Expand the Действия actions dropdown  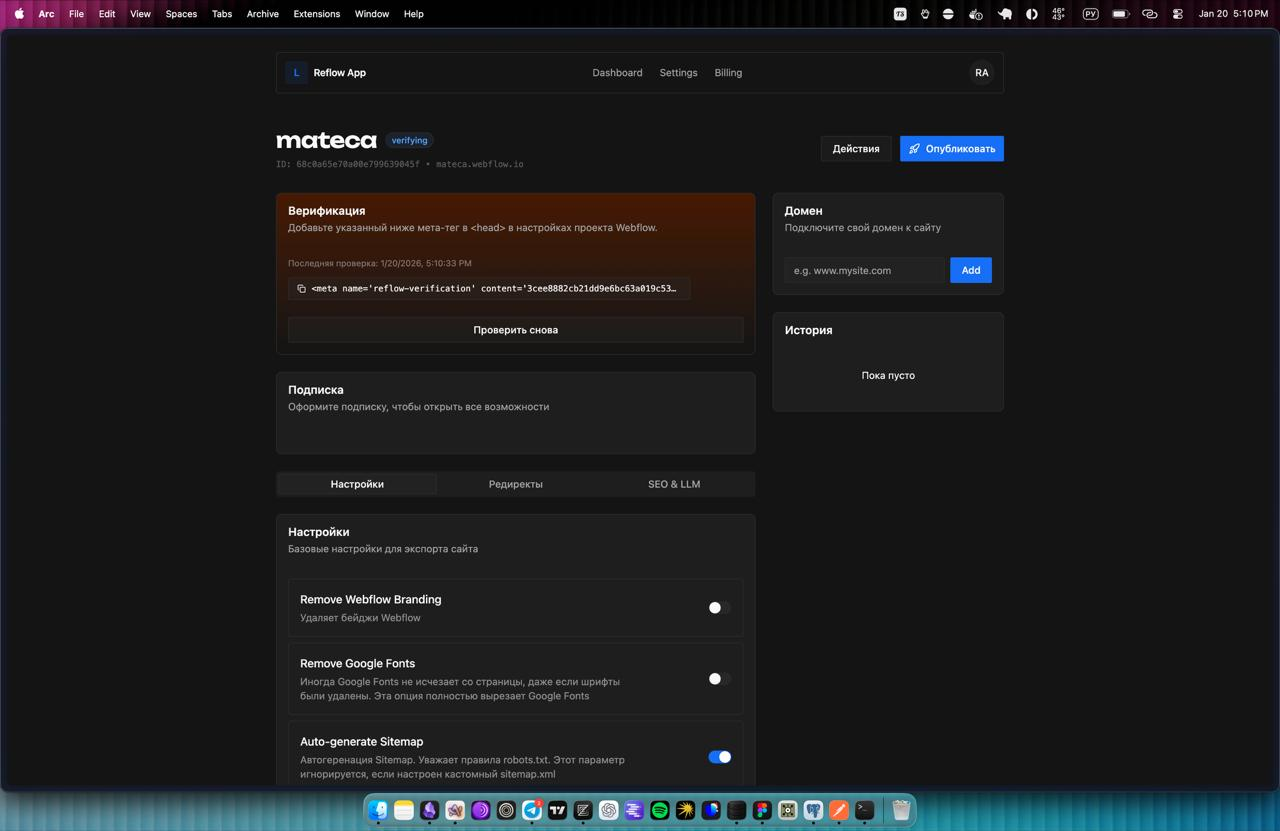coord(856,149)
